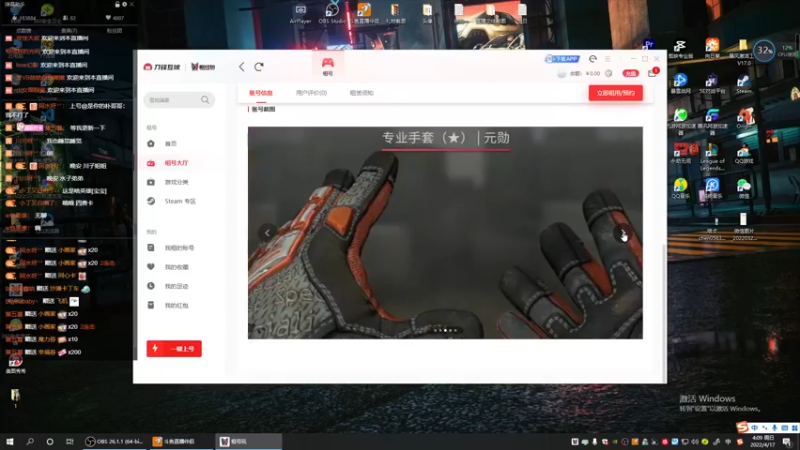Click the red 一键上号 button

point(174,348)
